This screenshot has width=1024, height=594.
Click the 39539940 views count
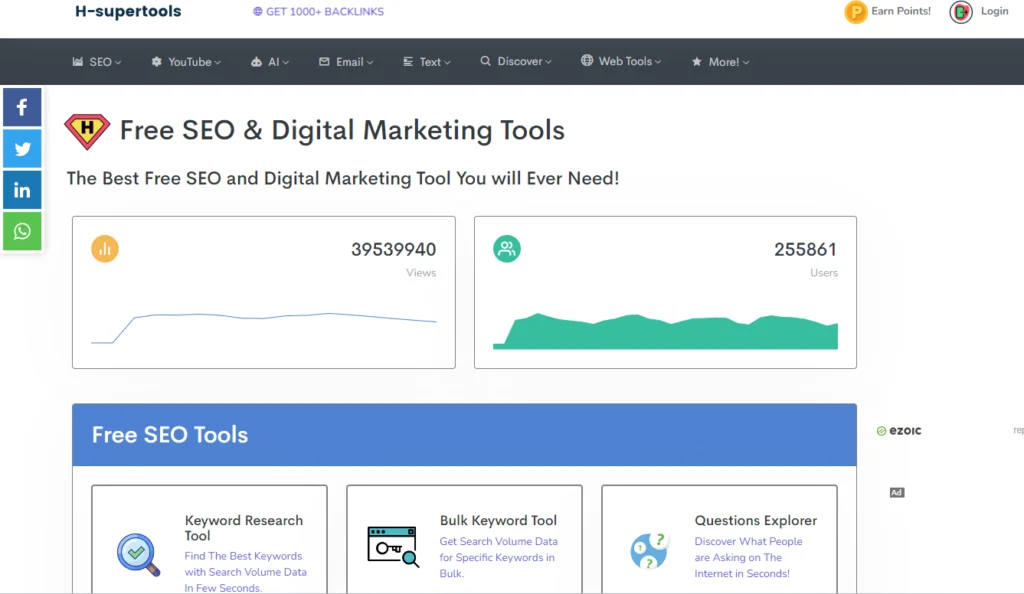[393, 249]
